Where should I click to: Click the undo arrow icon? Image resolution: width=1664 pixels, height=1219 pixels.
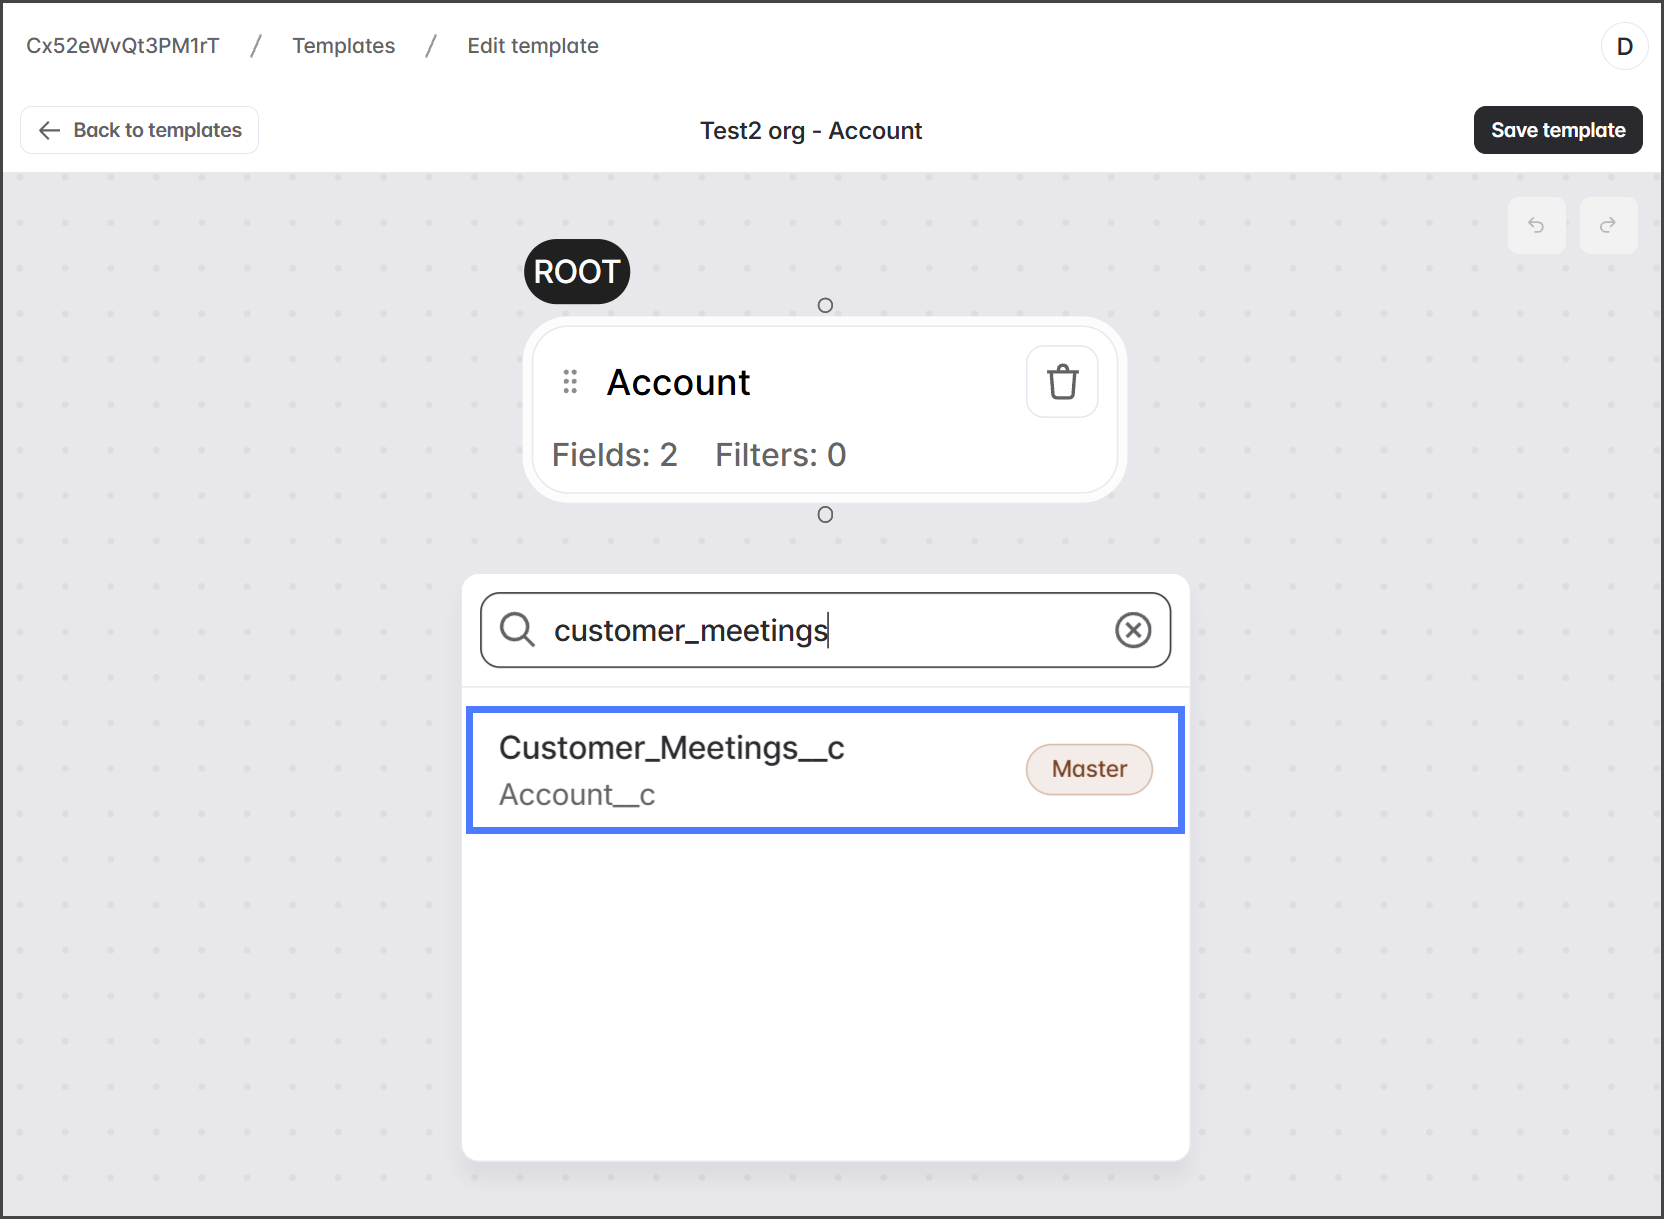click(x=1536, y=225)
